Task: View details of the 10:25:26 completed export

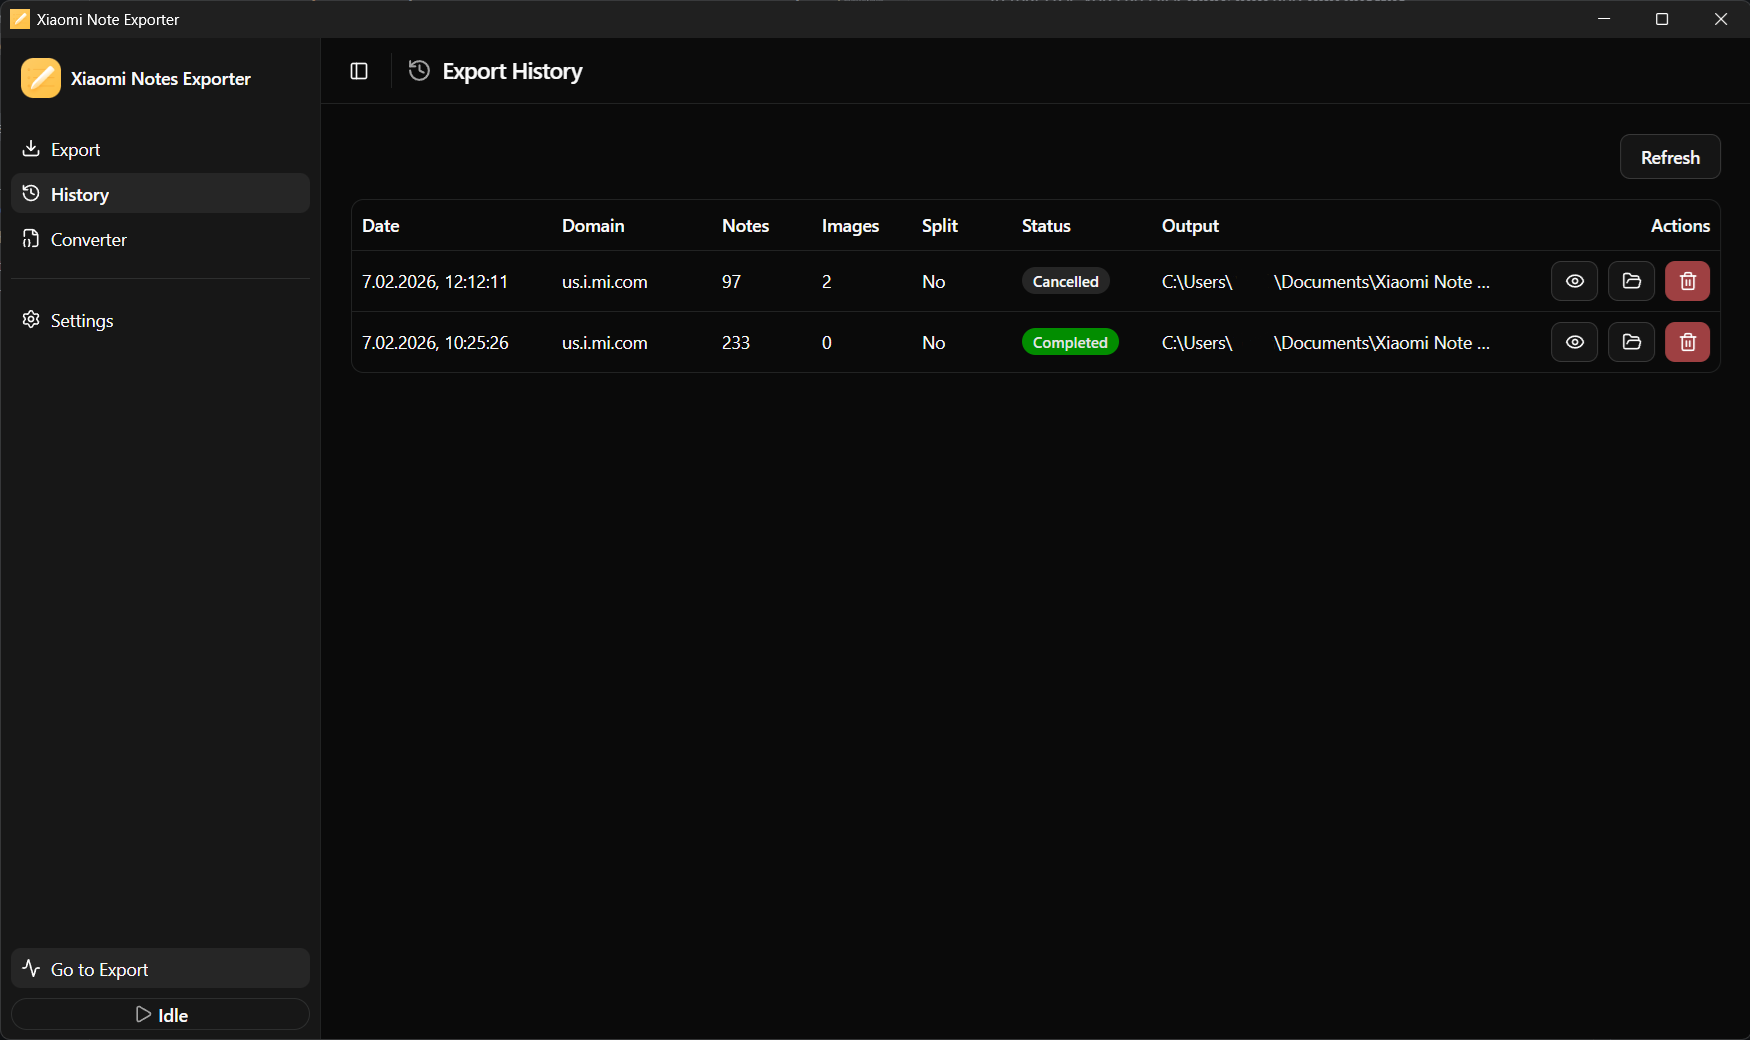Action: (x=1574, y=342)
